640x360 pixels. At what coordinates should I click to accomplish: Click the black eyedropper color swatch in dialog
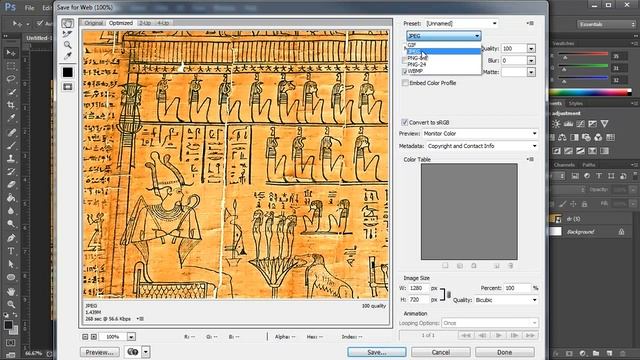67,72
